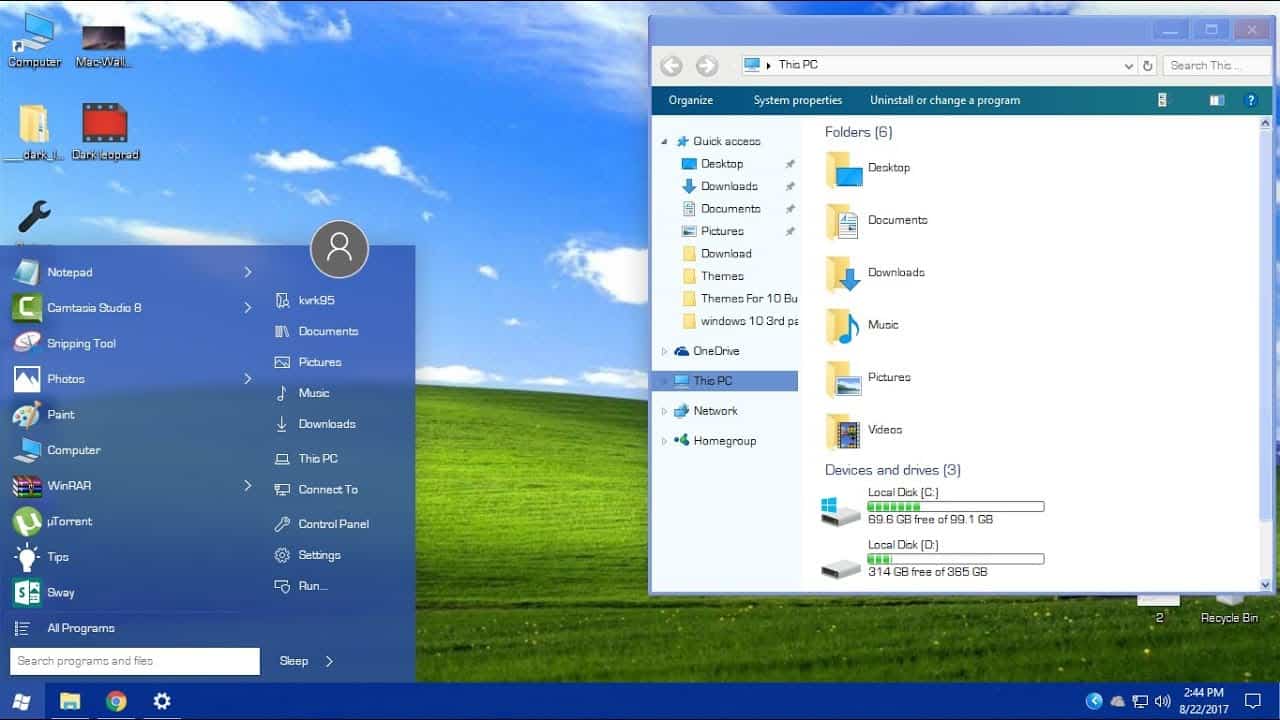Click the Music library folder icon
This screenshot has width=1280, height=720.
[x=840, y=325]
